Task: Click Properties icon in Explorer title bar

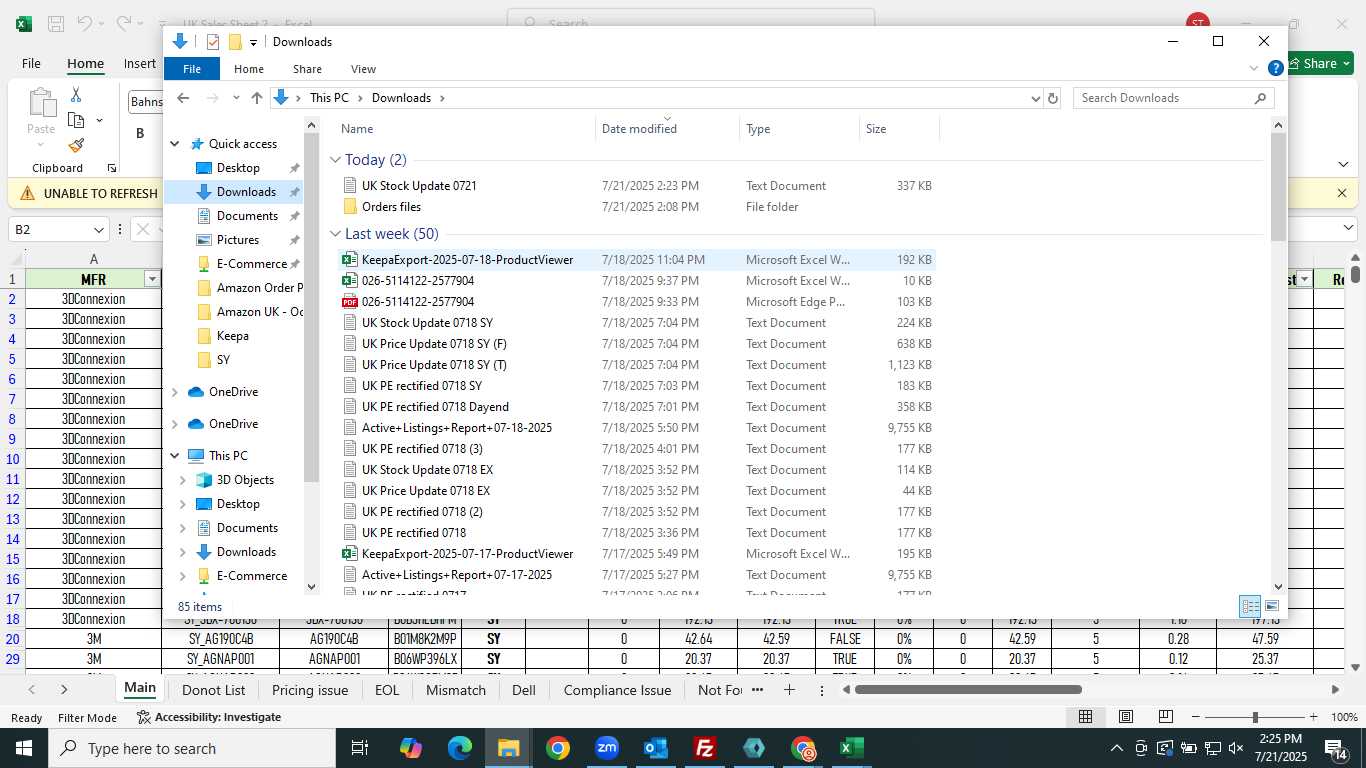Action: pyautogui.click(x=213, y=42)
